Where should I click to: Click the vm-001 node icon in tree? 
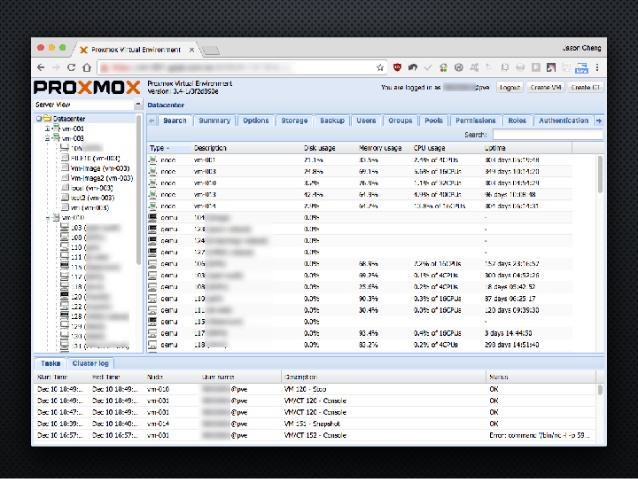click(x=57, y=128)
